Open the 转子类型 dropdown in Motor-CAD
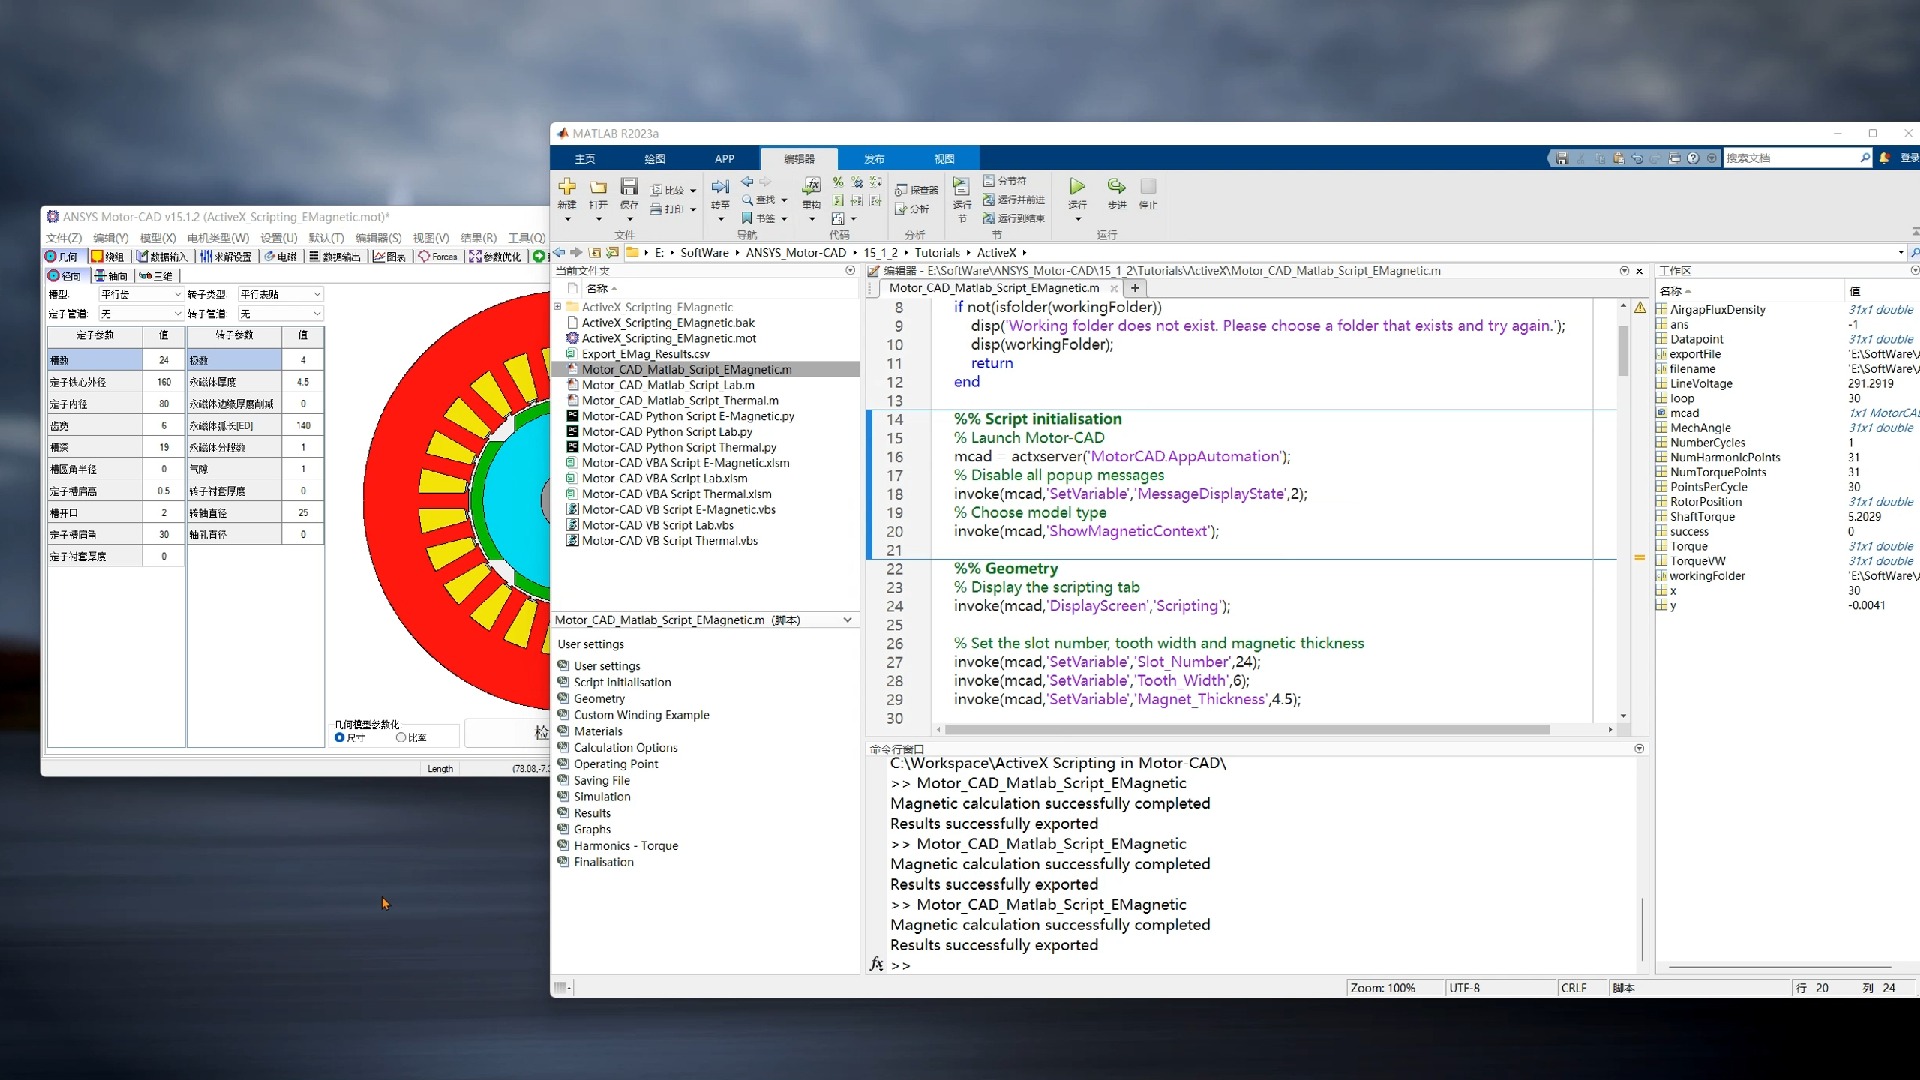This screenshot has height=1080, width=1920. [x=280, y=294]
